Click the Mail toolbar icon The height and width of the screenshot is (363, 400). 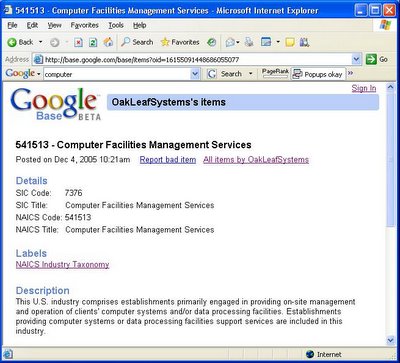pos(231,42)
